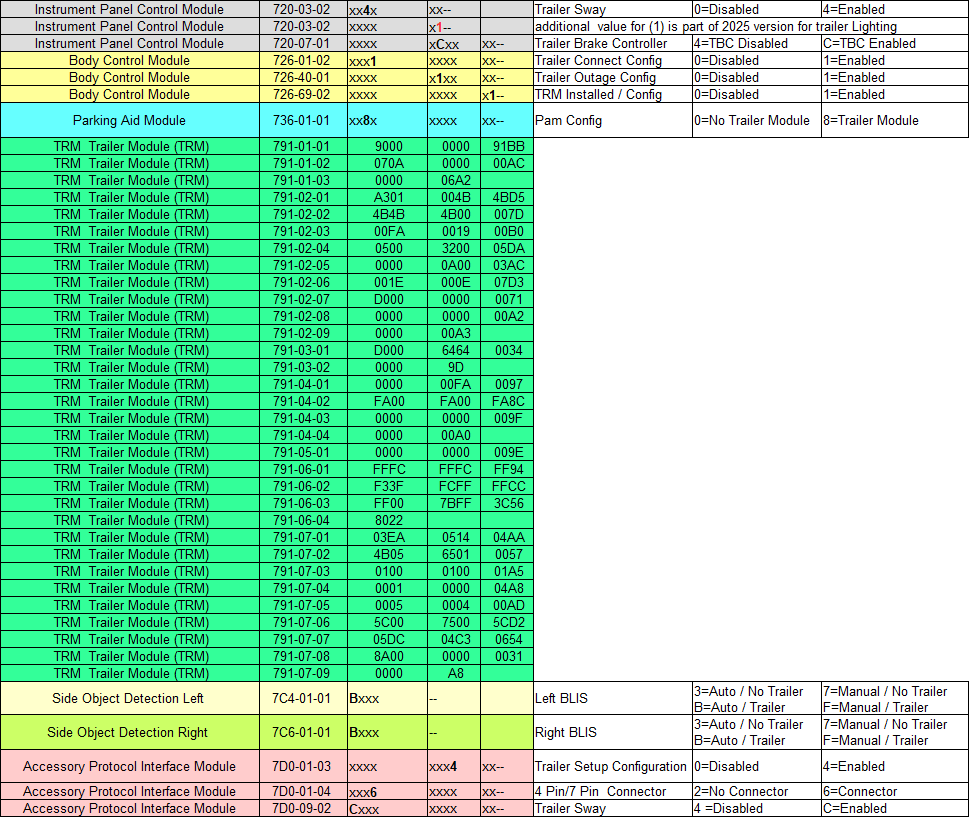Image resolution: width=974 pixels, height=824 pixels.
Task: Select the value 7BFF
Action: point(455,503)
